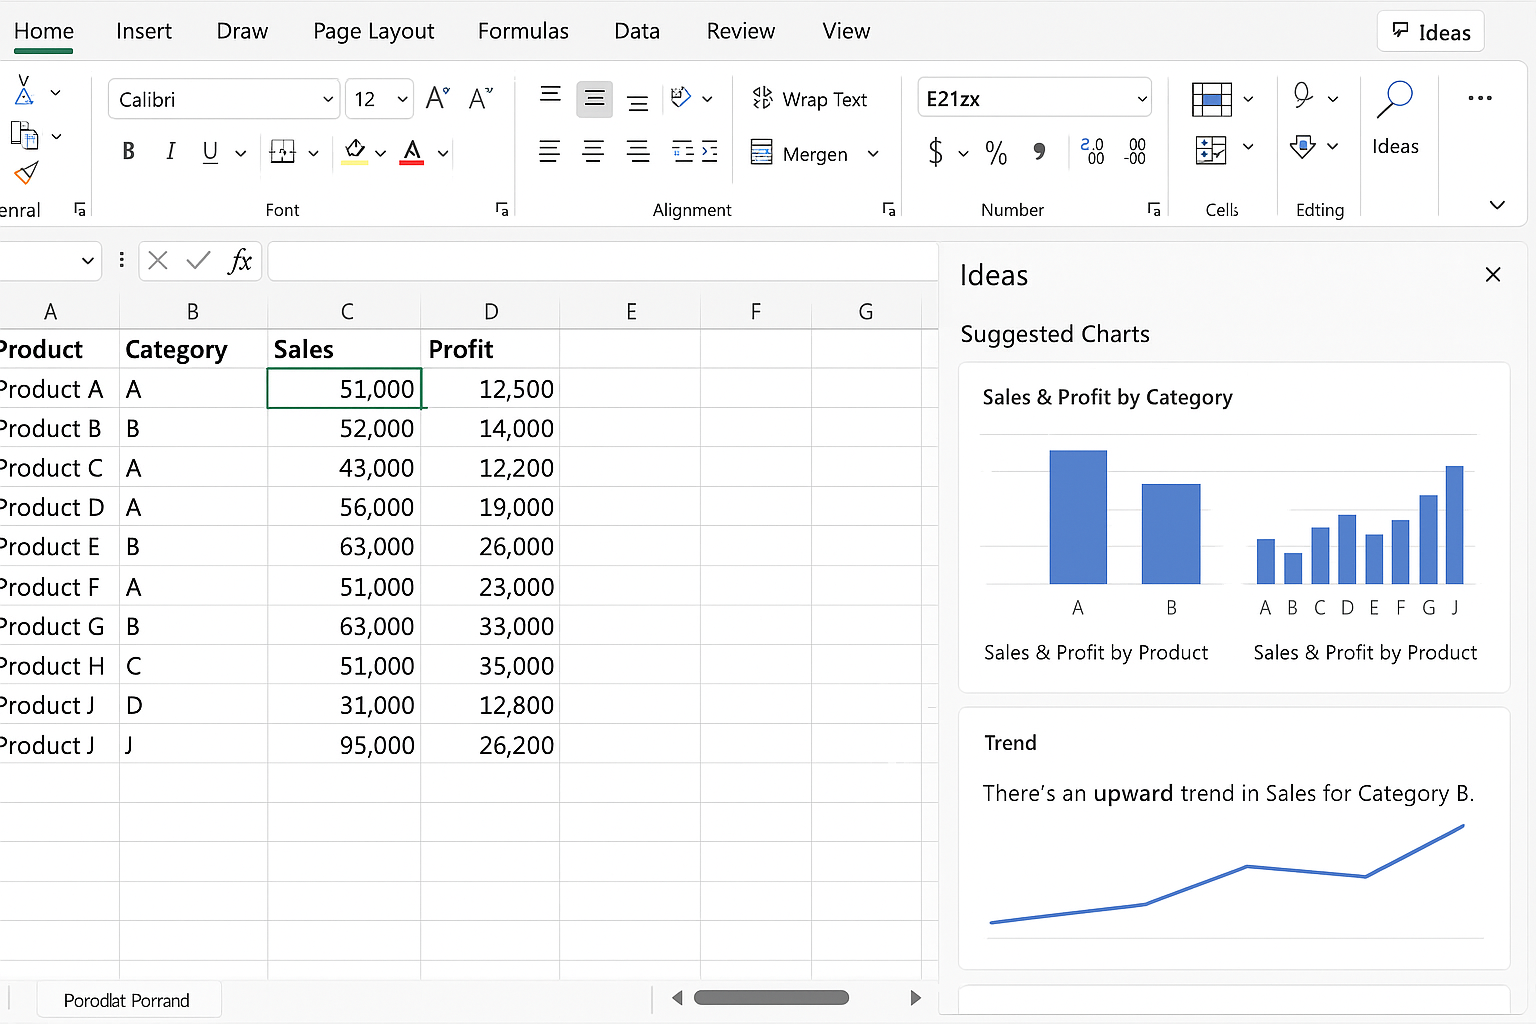Click the Increase Font Size icon
The image size is (1536, 1024).
(x=437, y=98)
